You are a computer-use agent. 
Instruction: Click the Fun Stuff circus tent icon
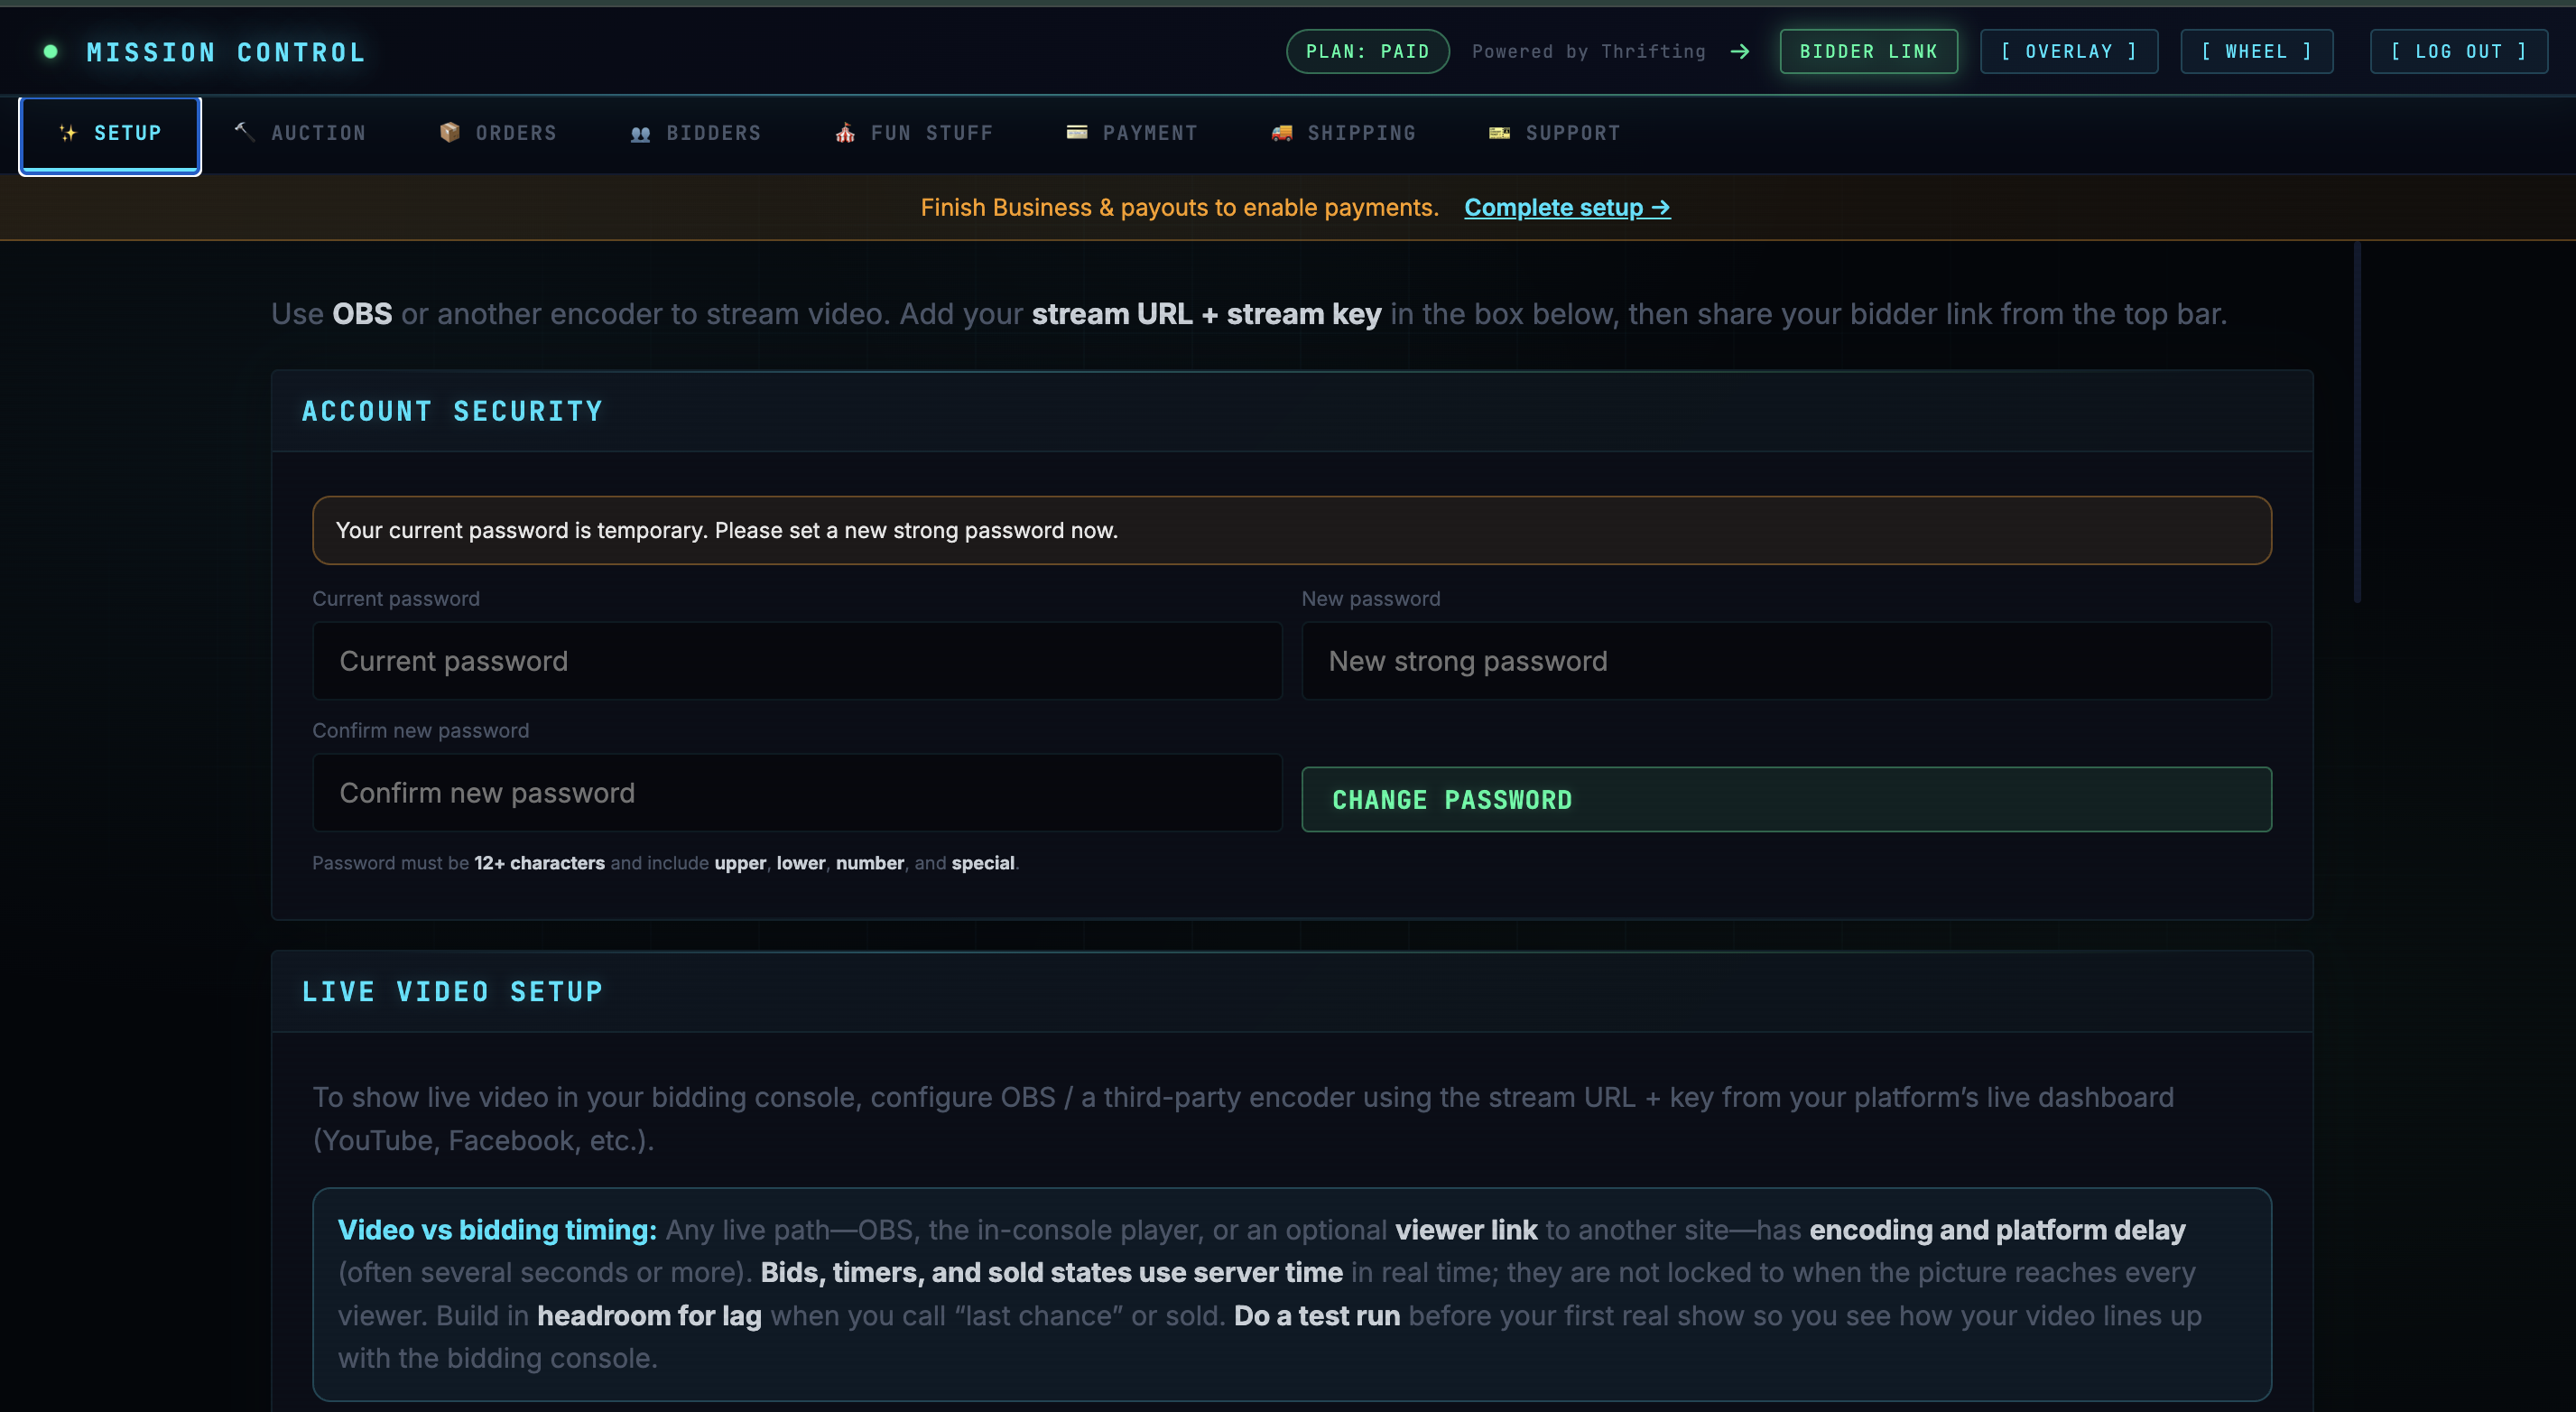tap(845, 132)
